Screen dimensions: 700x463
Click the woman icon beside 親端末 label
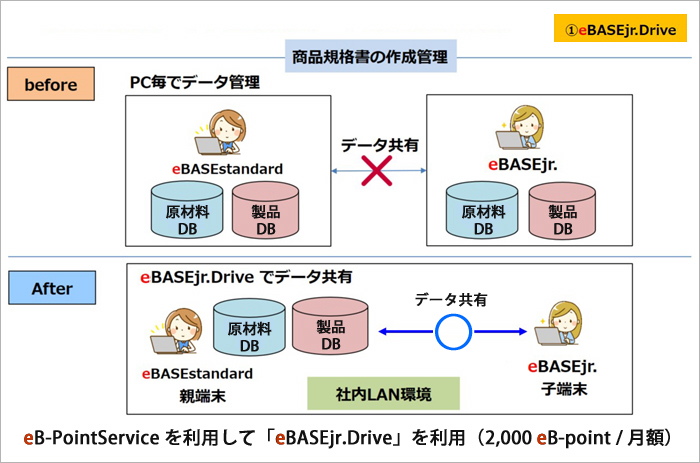coord(176,331)
